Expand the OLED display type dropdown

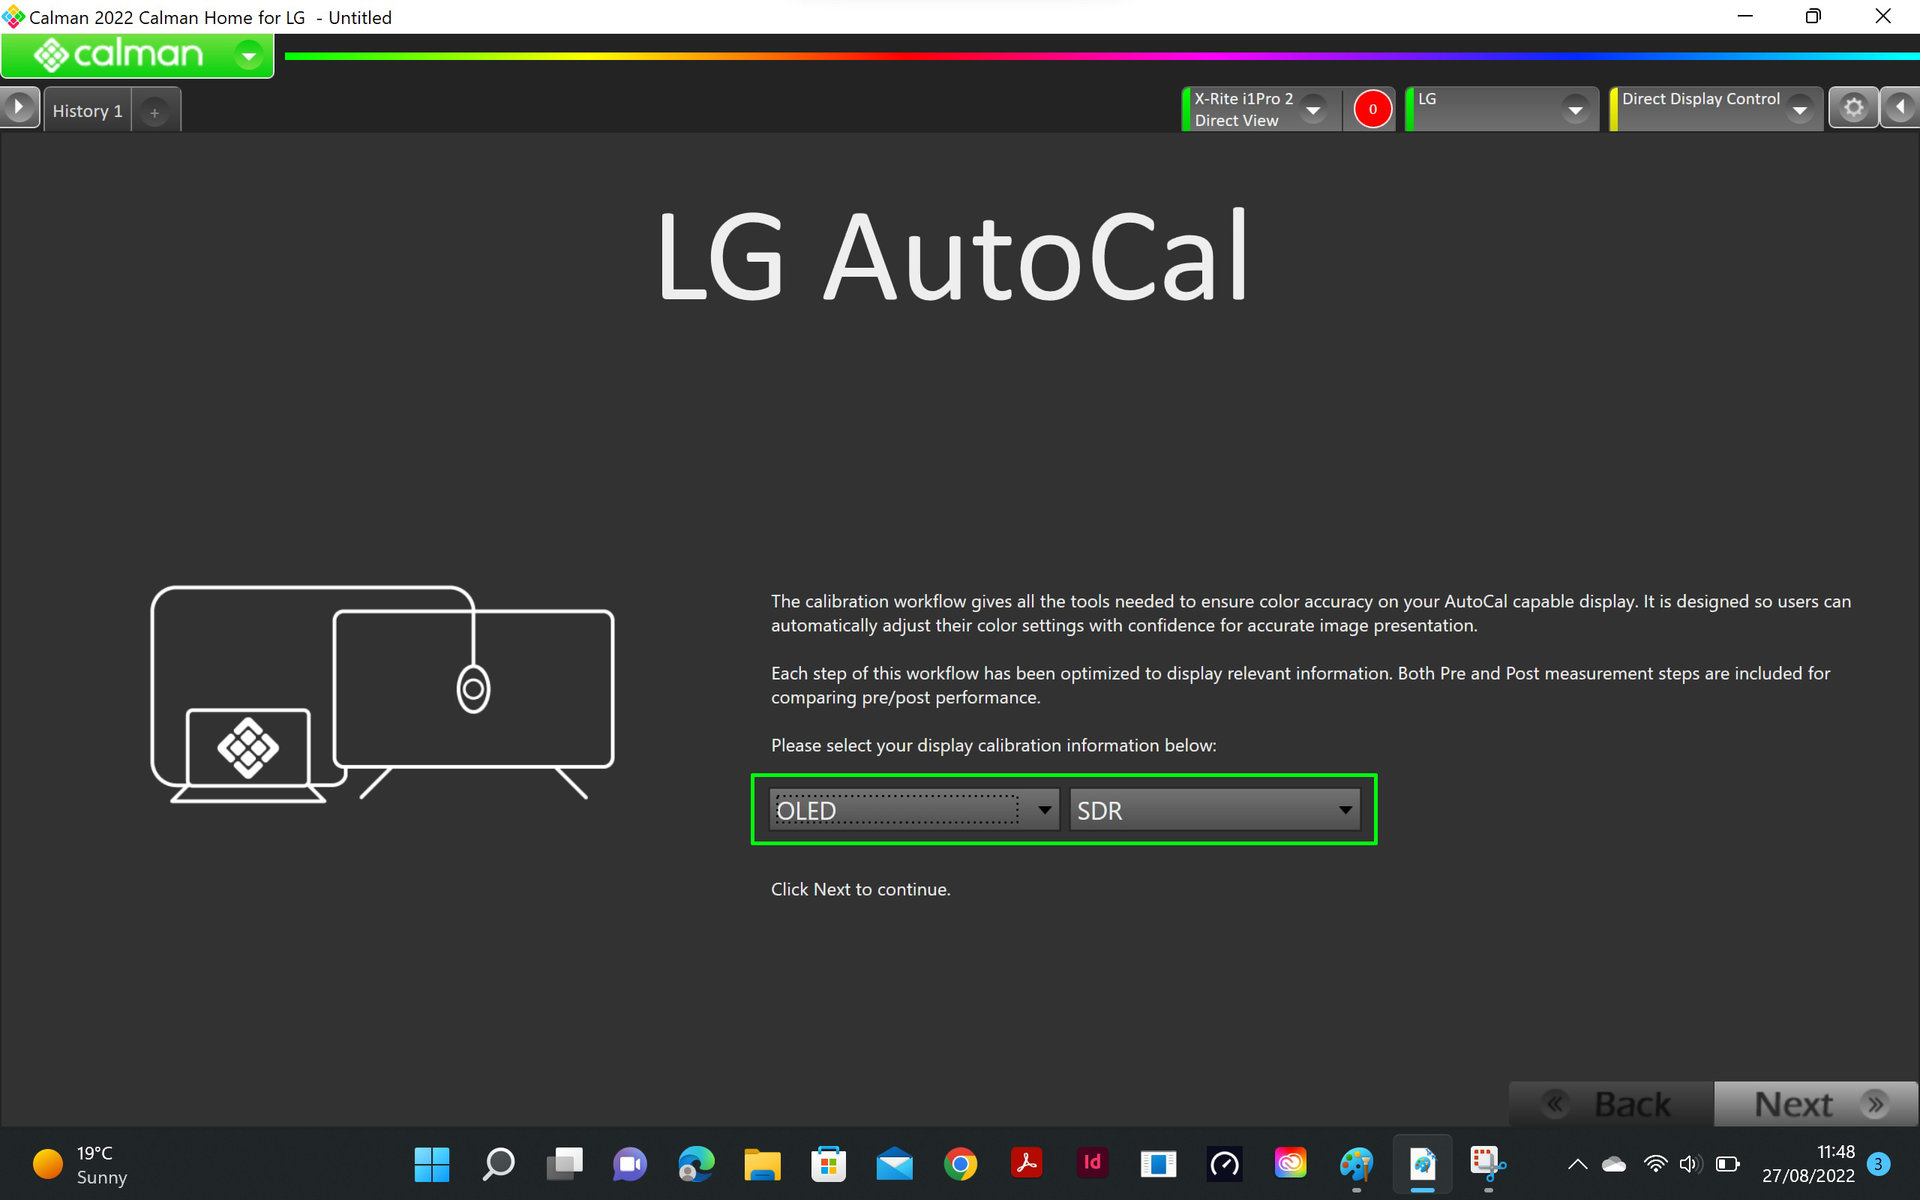tap(1044, 810)
